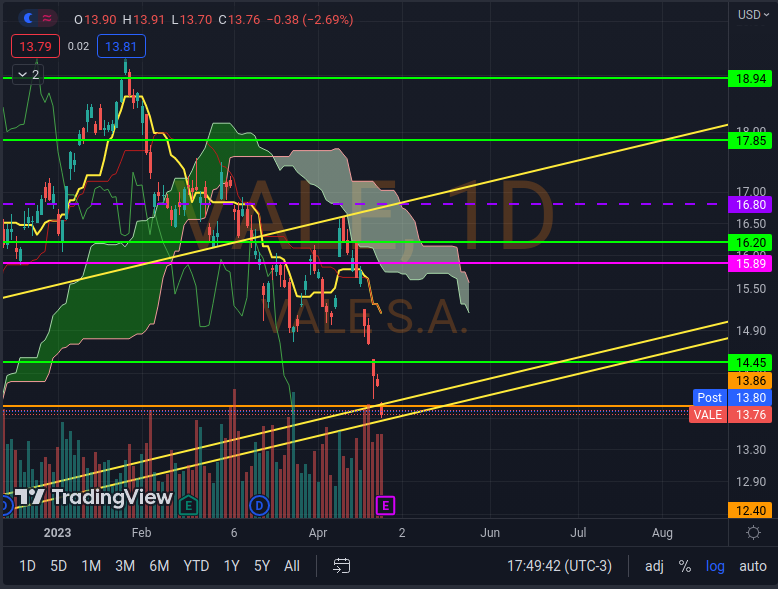Click the 17:49:42 (UTC-3) timezone clock
Image resolution: width=778 pixels, height=589 pixels.
559,566
